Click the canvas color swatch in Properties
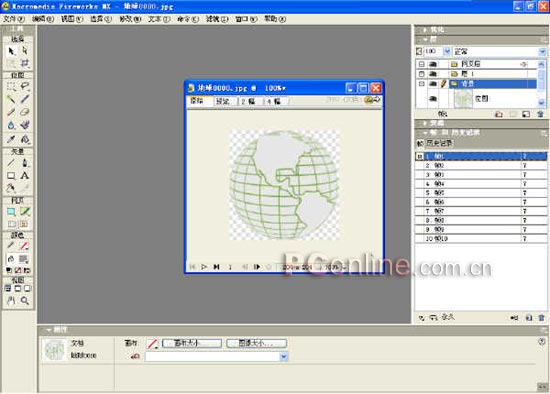 pos(152,343)
